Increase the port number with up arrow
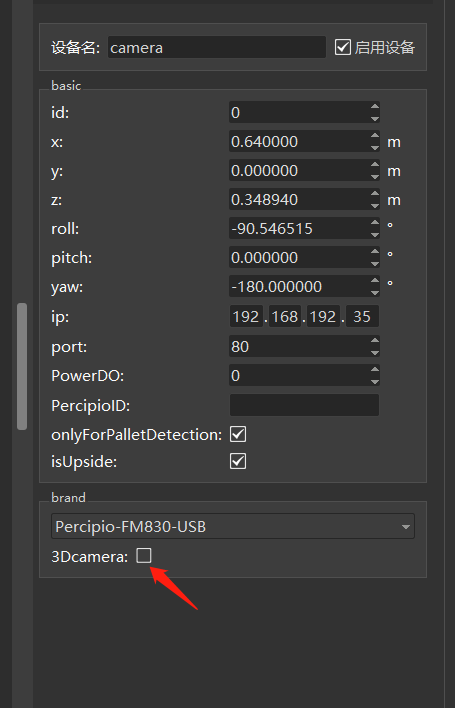This screenshot has width=455, height=708. [x=375, y=340]
